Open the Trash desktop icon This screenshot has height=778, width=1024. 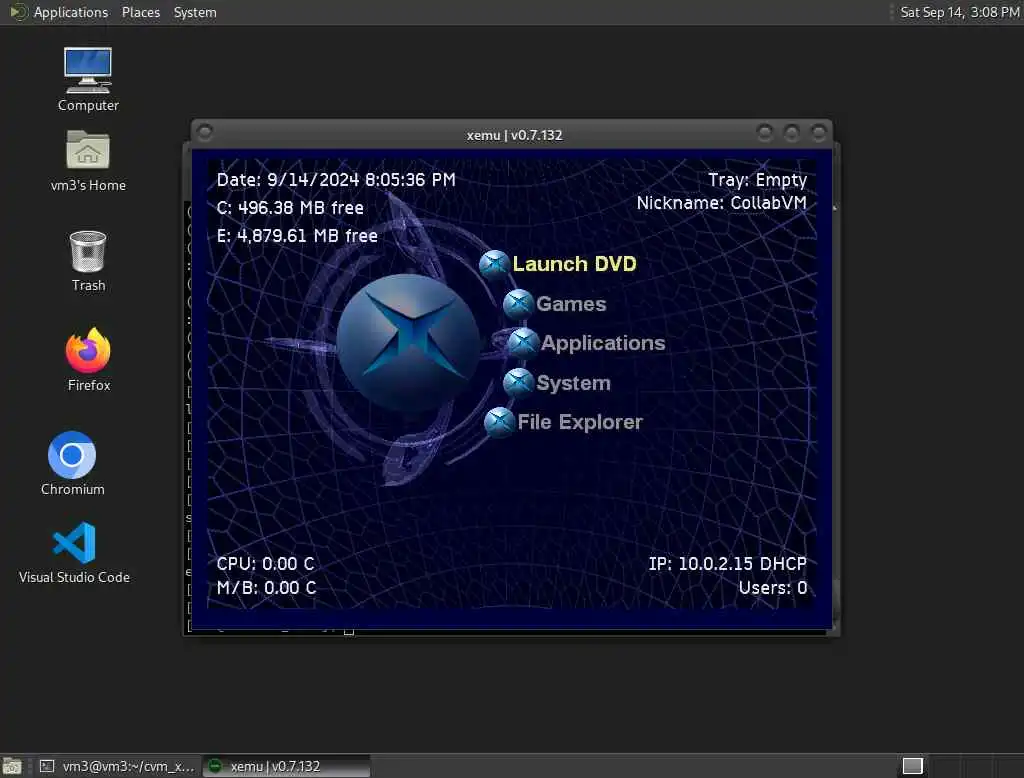(x=88, y=261)
